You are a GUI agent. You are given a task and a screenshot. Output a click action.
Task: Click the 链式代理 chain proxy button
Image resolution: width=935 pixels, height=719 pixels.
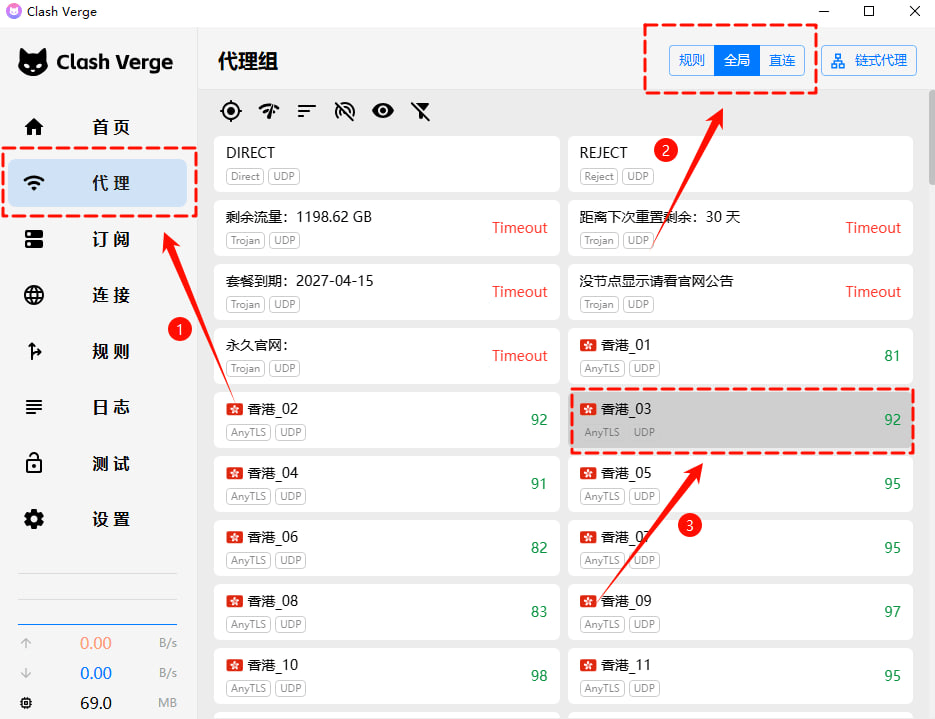coord(869,60)
